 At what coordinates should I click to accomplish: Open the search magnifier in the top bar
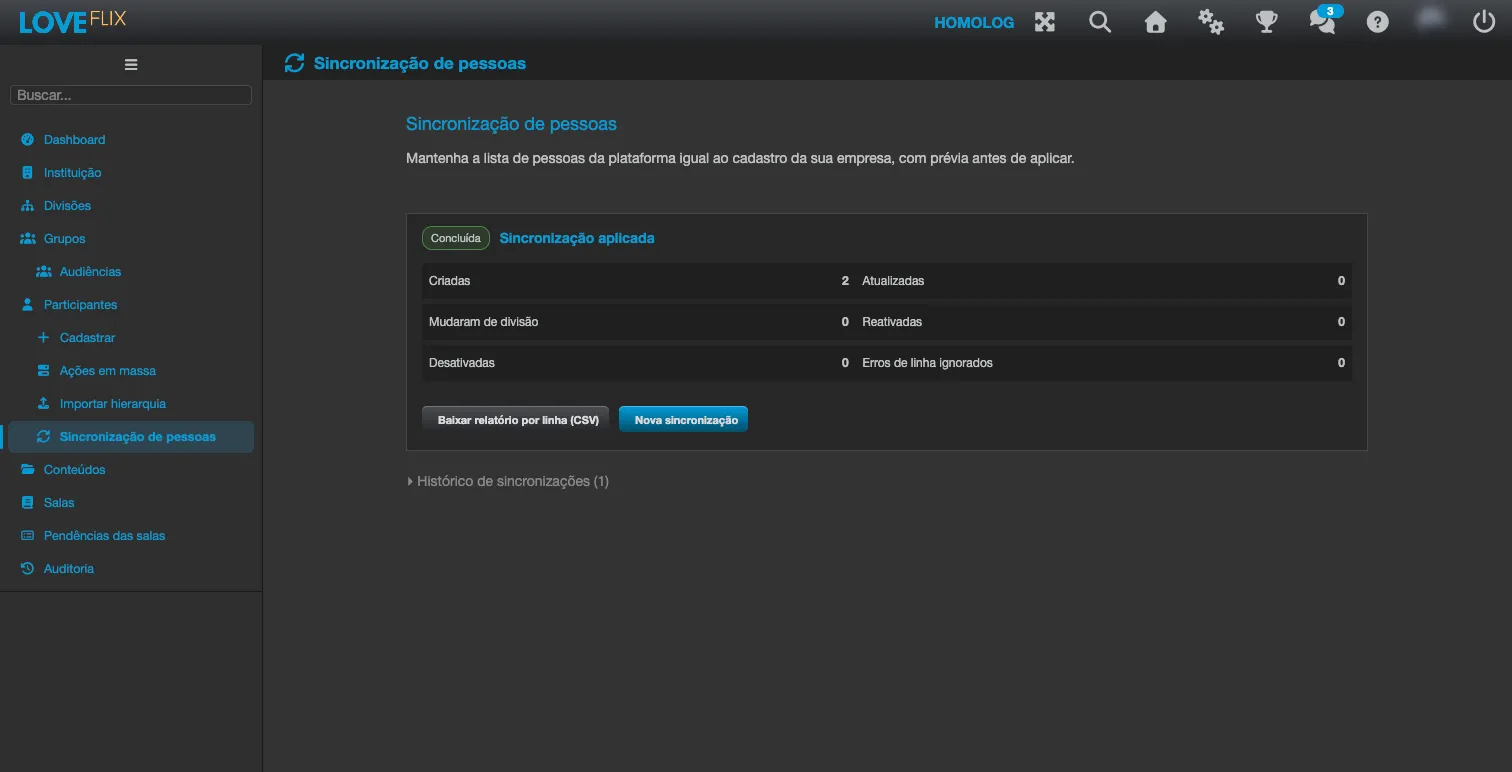[1100, 22]
